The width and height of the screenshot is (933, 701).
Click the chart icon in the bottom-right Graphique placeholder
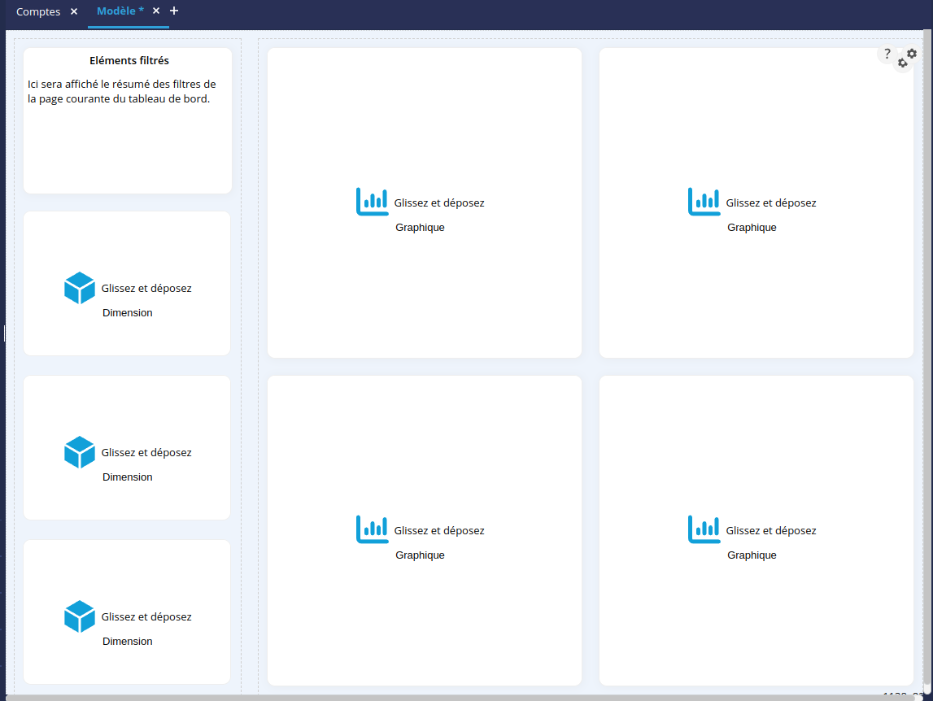(704, 529)
